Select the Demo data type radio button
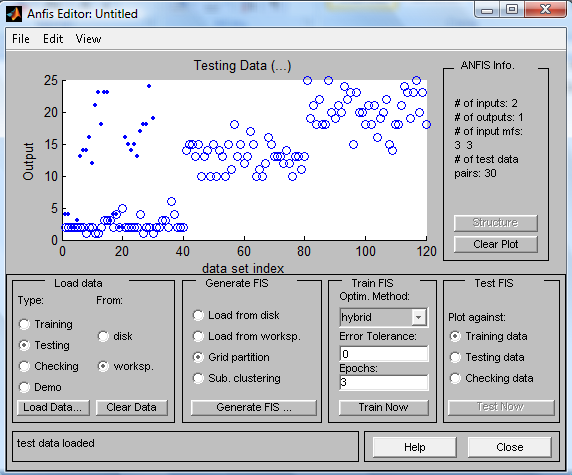The height and width of the screenshot is (475, 572). click(x=24, y=387)
